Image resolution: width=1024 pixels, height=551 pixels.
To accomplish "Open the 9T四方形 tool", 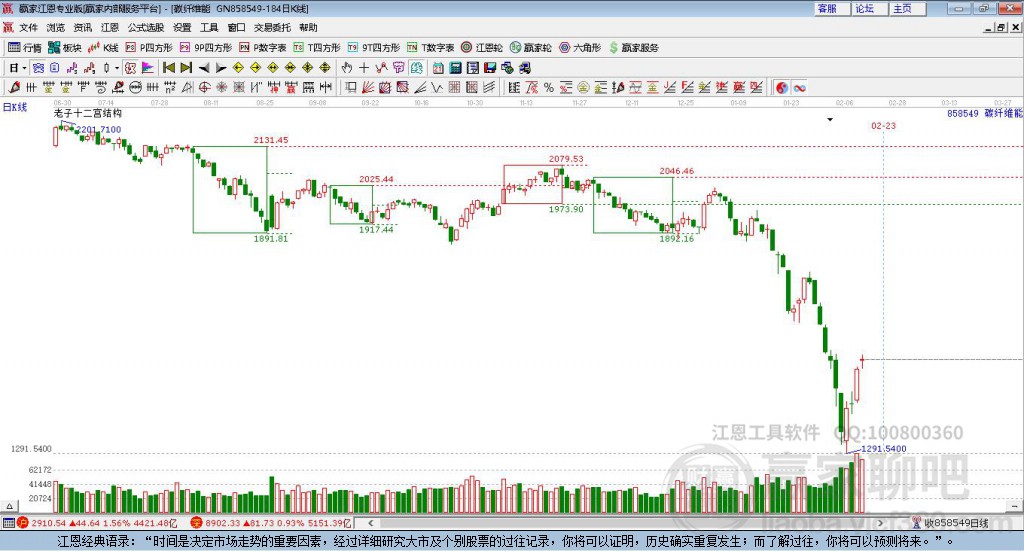I will (374, 48).
